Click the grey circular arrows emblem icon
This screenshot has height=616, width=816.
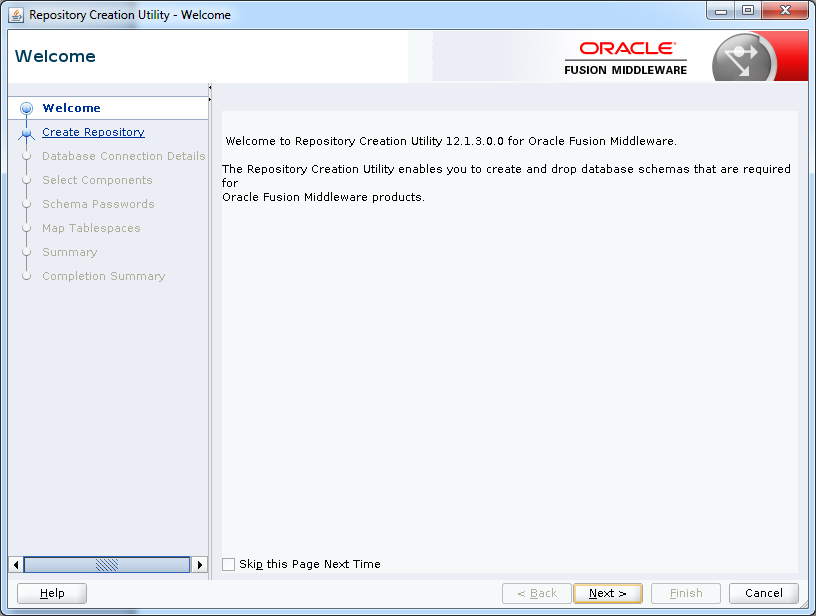click(x=742, y=58)
